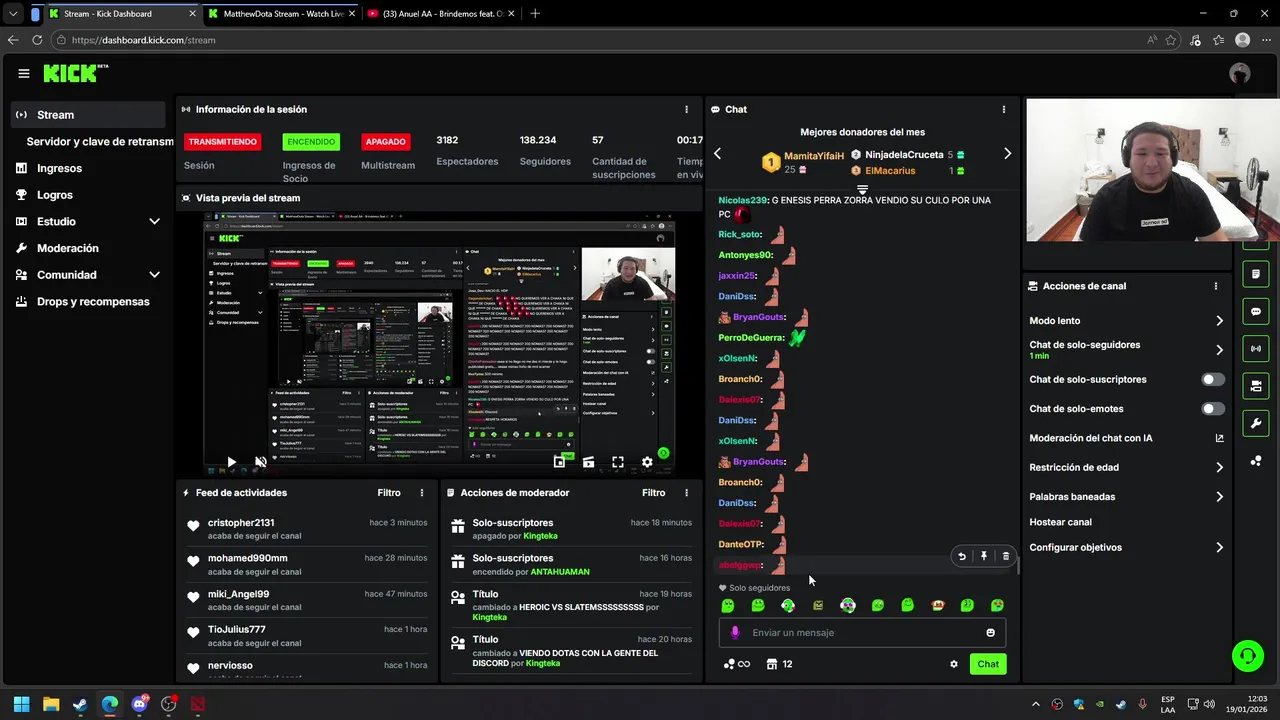The height and width of the screenshot is (720, 1280).
Task: Open Restricción de edad settings
Action: [x=1126, y=467]
